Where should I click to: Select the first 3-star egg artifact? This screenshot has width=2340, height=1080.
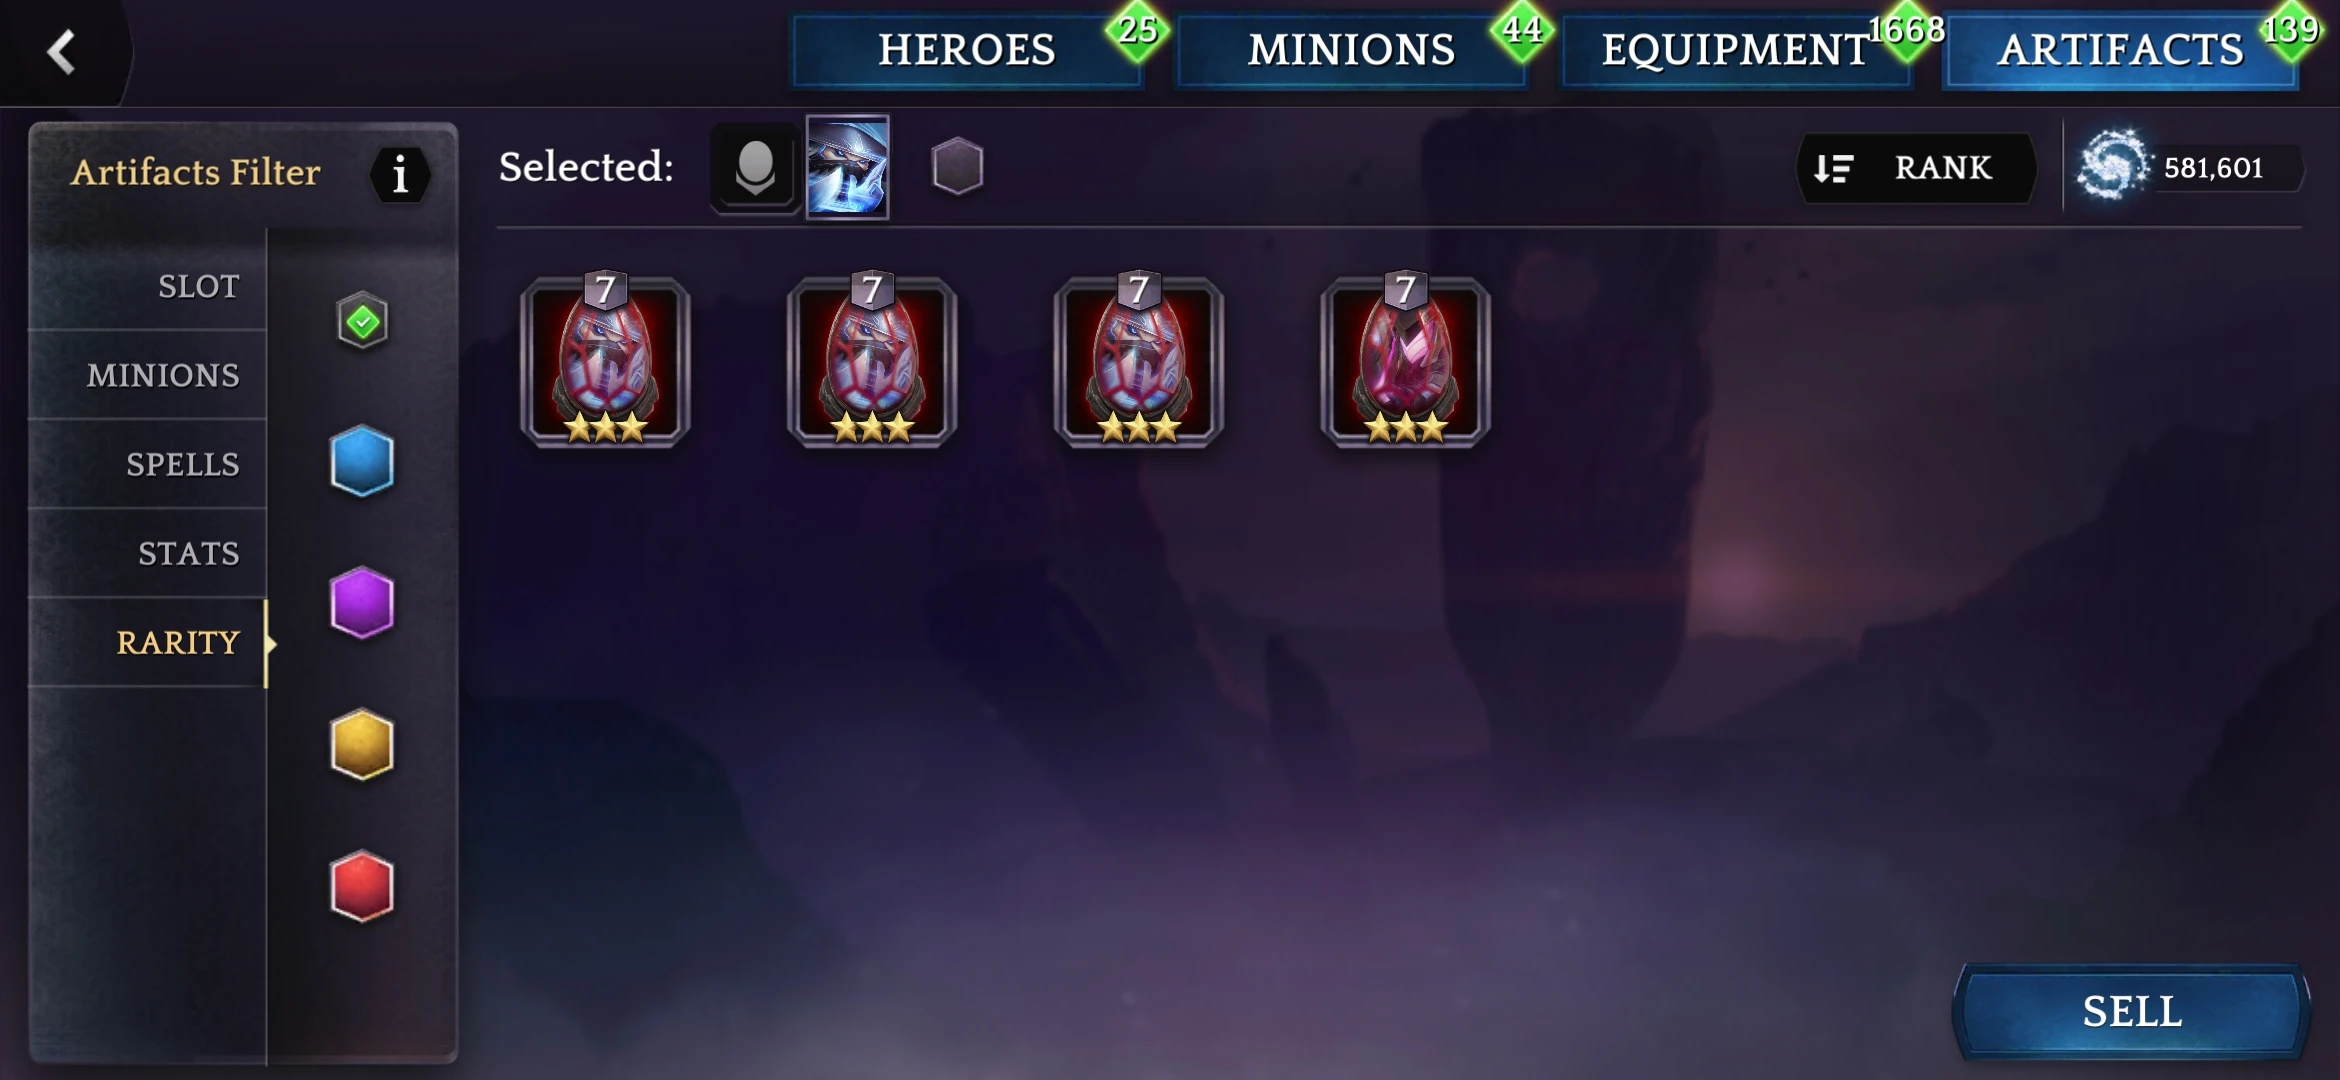pyautogui.click(x=605, y=360)
